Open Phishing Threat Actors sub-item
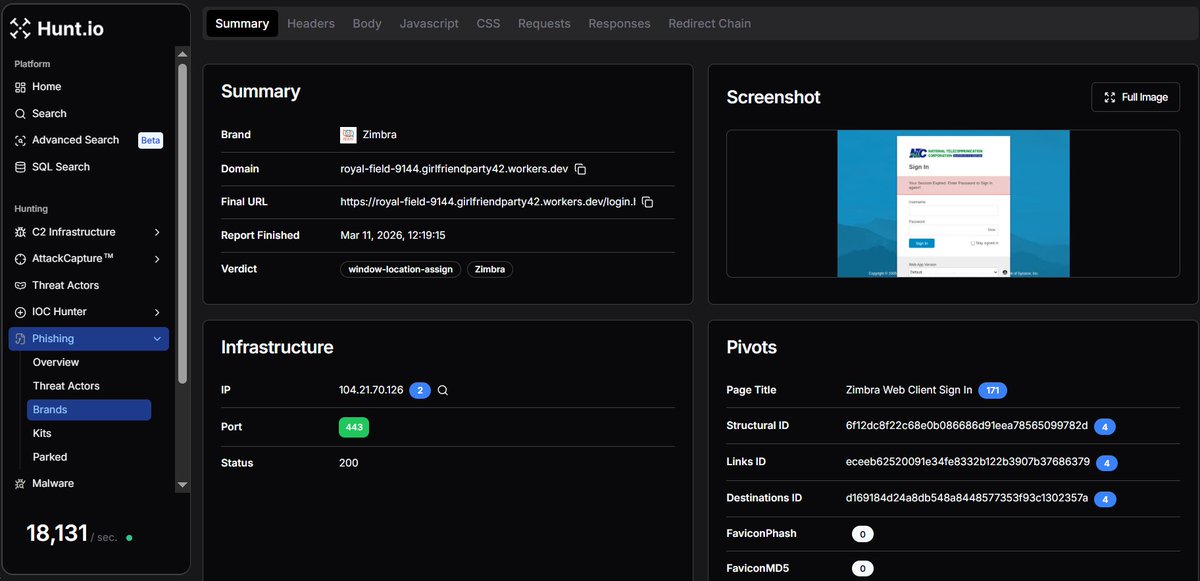Screen dimensions: 1200x581 (66, 386)
